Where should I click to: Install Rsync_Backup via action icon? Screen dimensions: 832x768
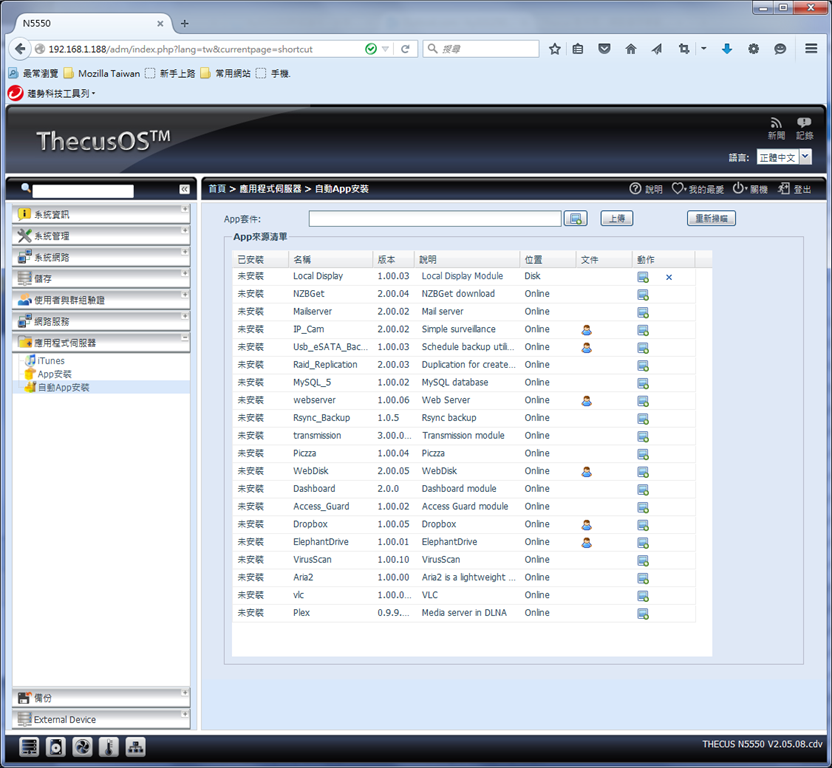(x=643, y=419)
